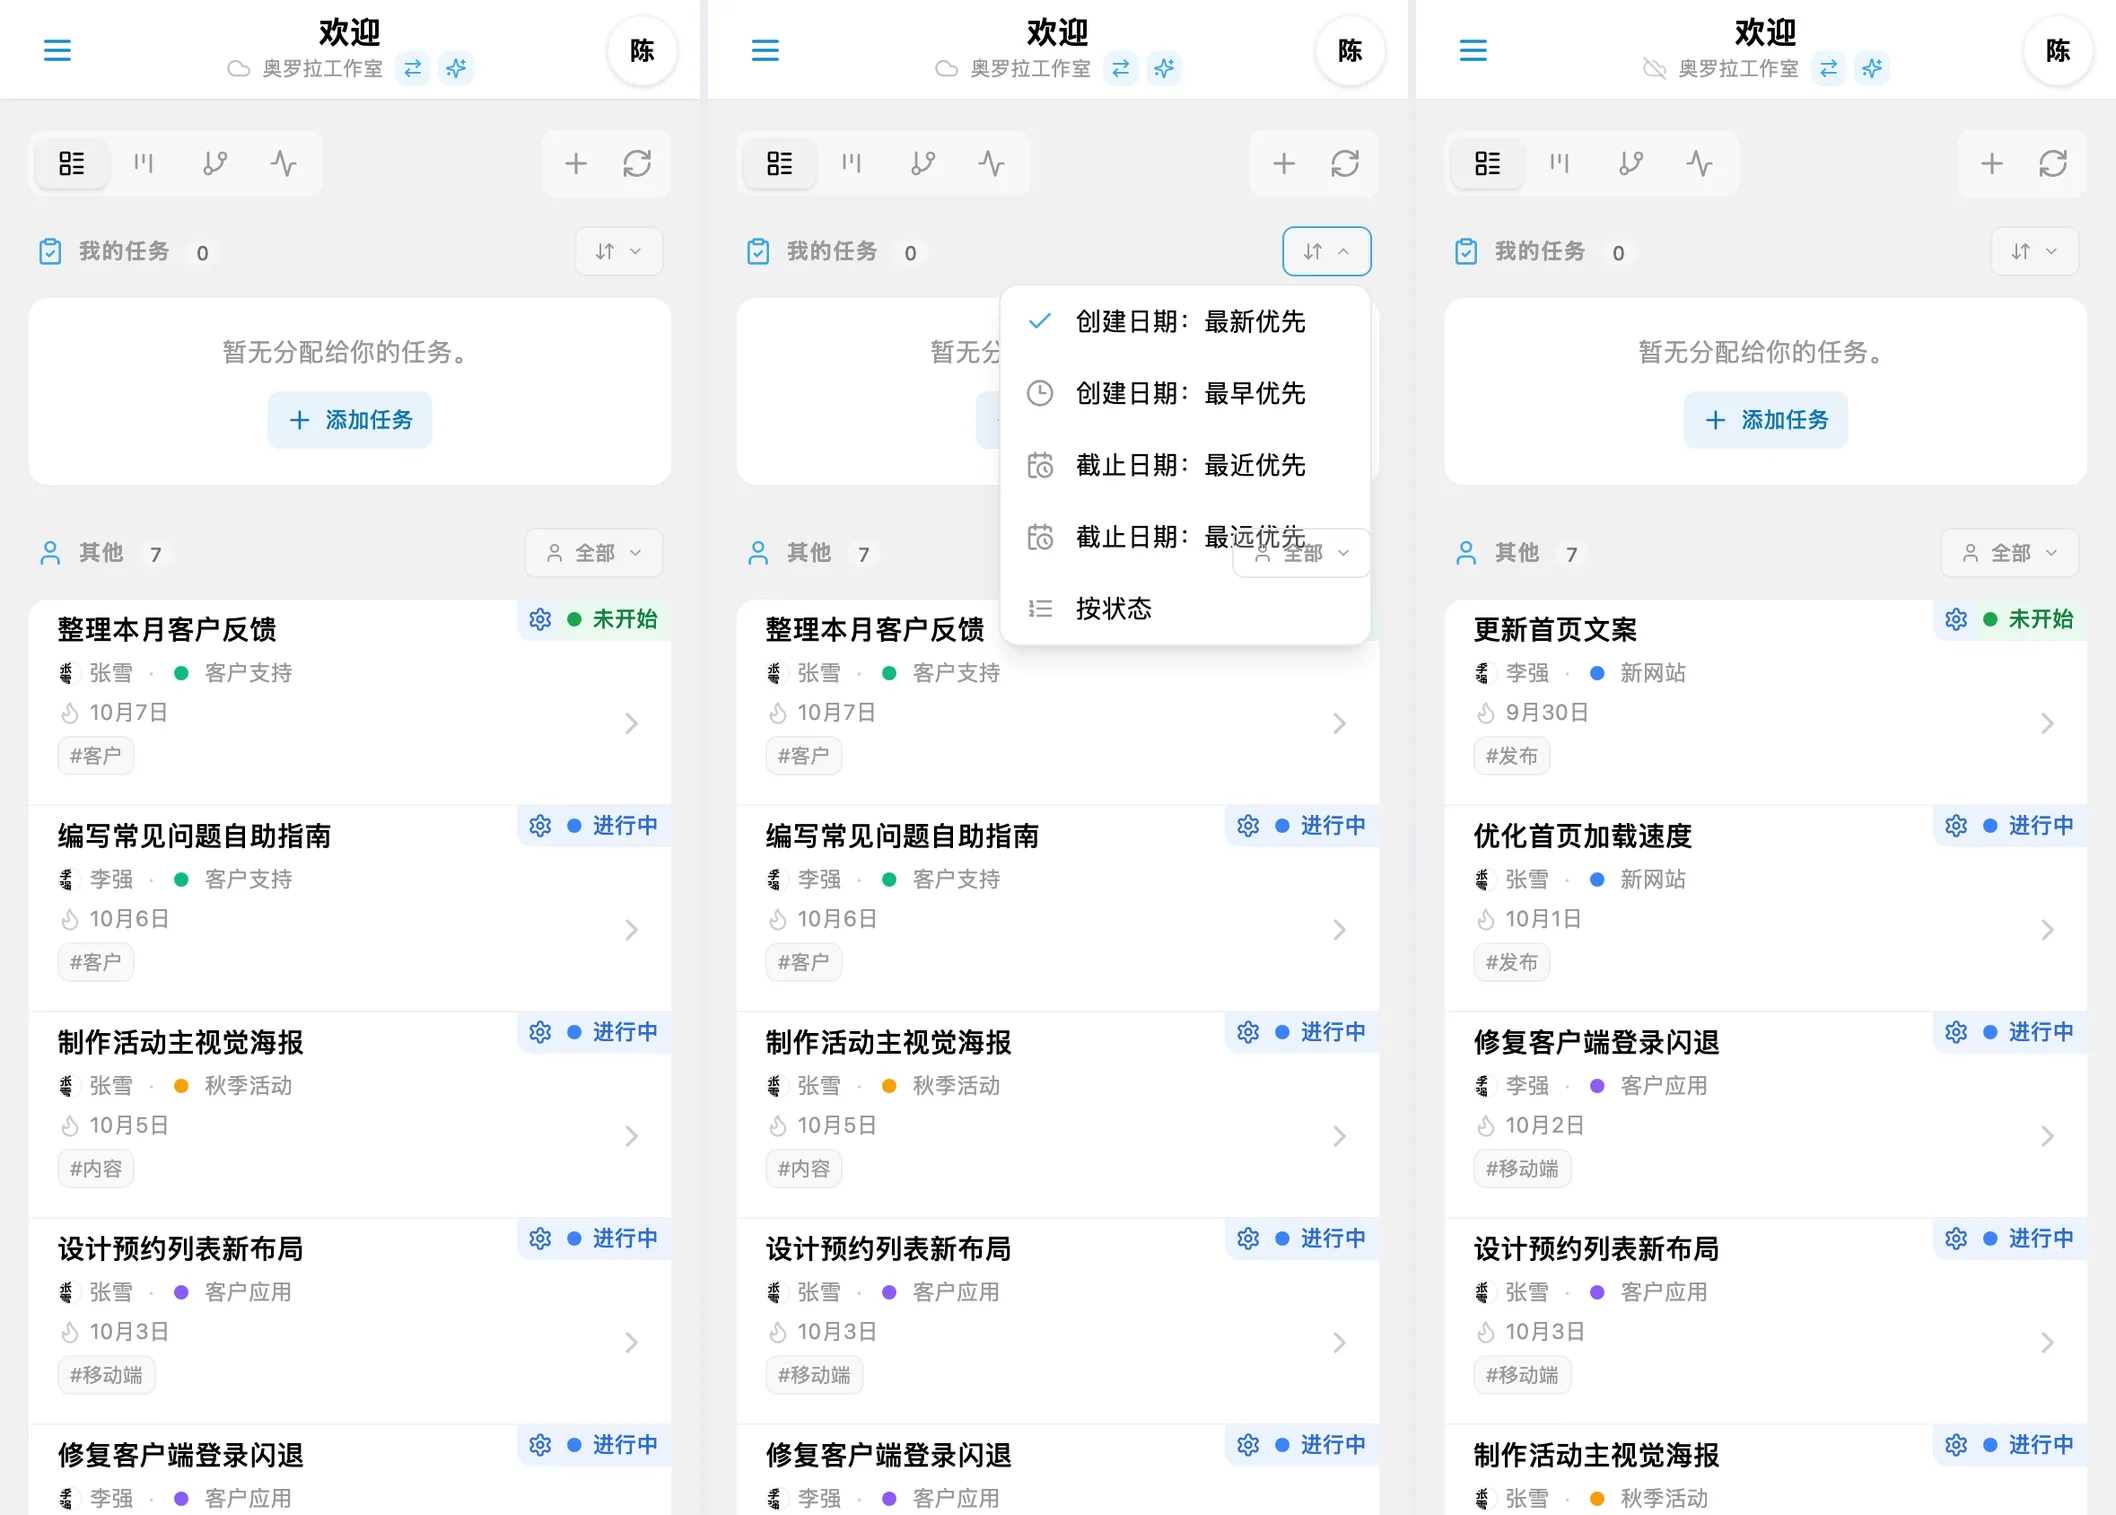Open task 制作活动主视觉海报 in middle panel
Viewport: 2116px width, 1515px height.
click(1058, 1114)
